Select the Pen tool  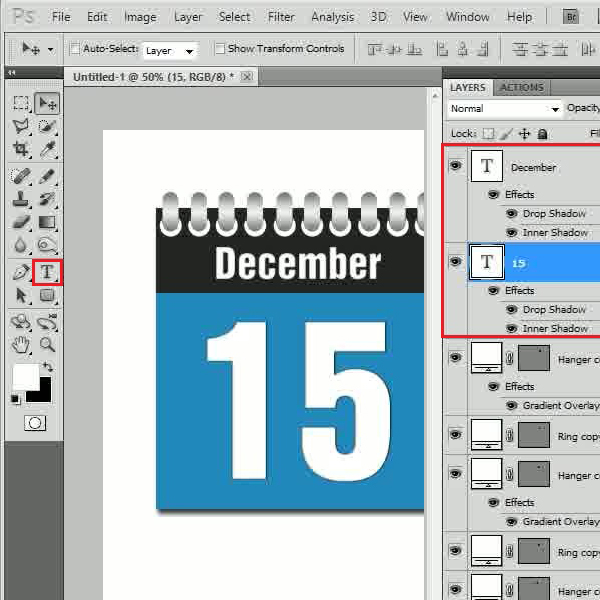21,272
